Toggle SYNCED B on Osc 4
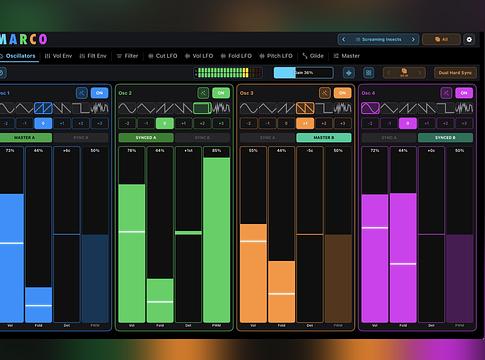 [x=445, y=138]
